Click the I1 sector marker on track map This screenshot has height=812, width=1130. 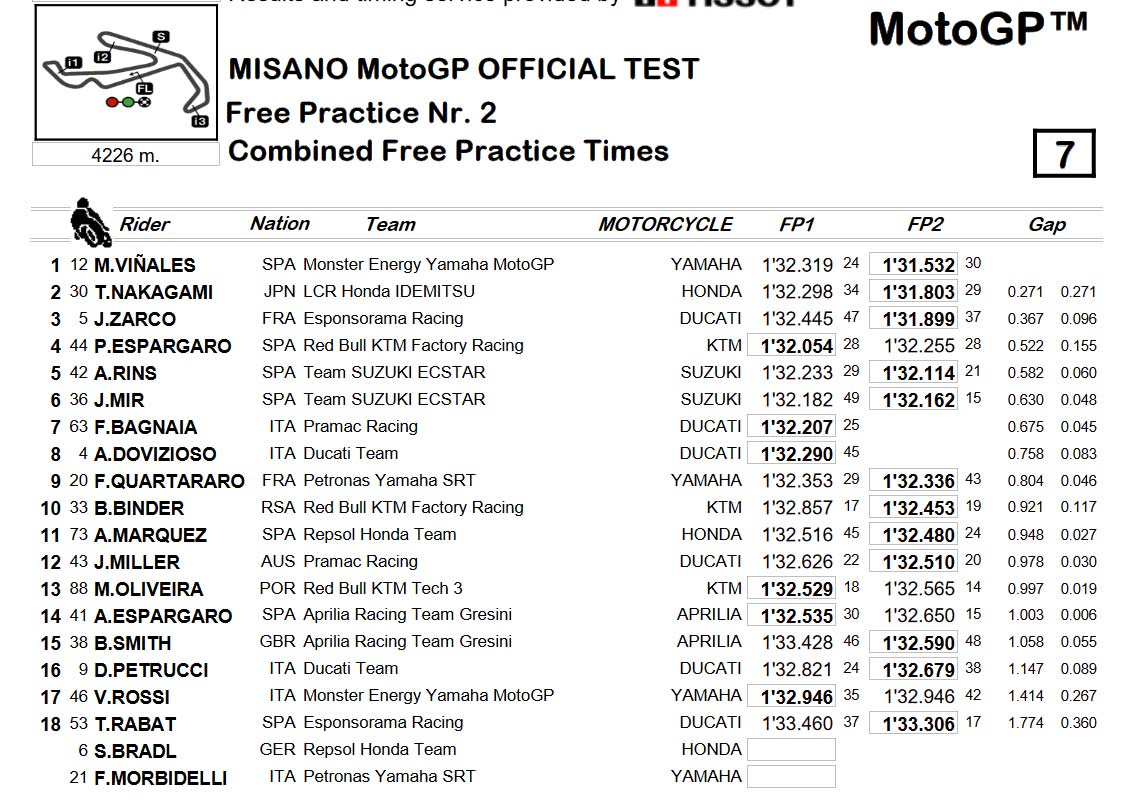coord(74,63)
